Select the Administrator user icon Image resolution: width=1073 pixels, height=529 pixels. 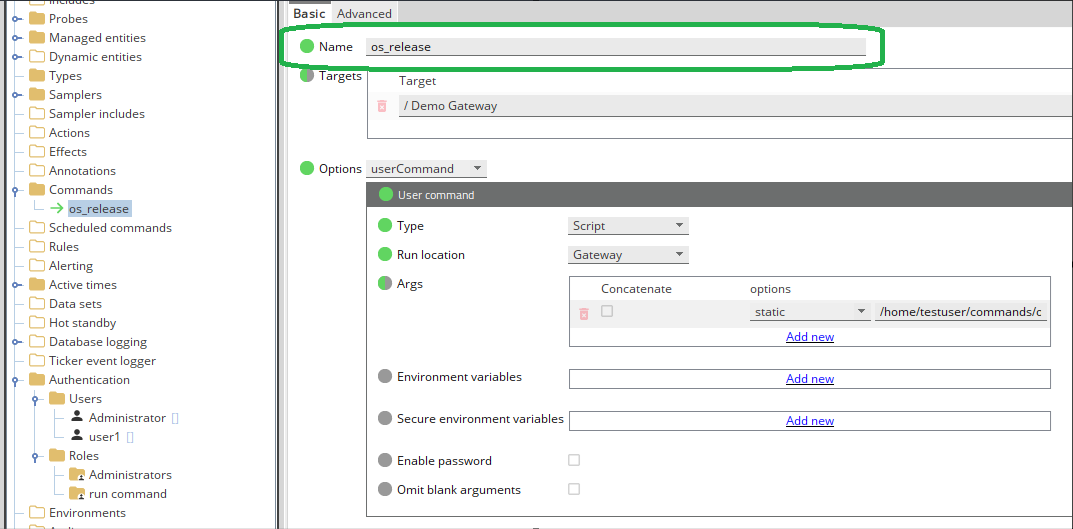tap(77, 418)
